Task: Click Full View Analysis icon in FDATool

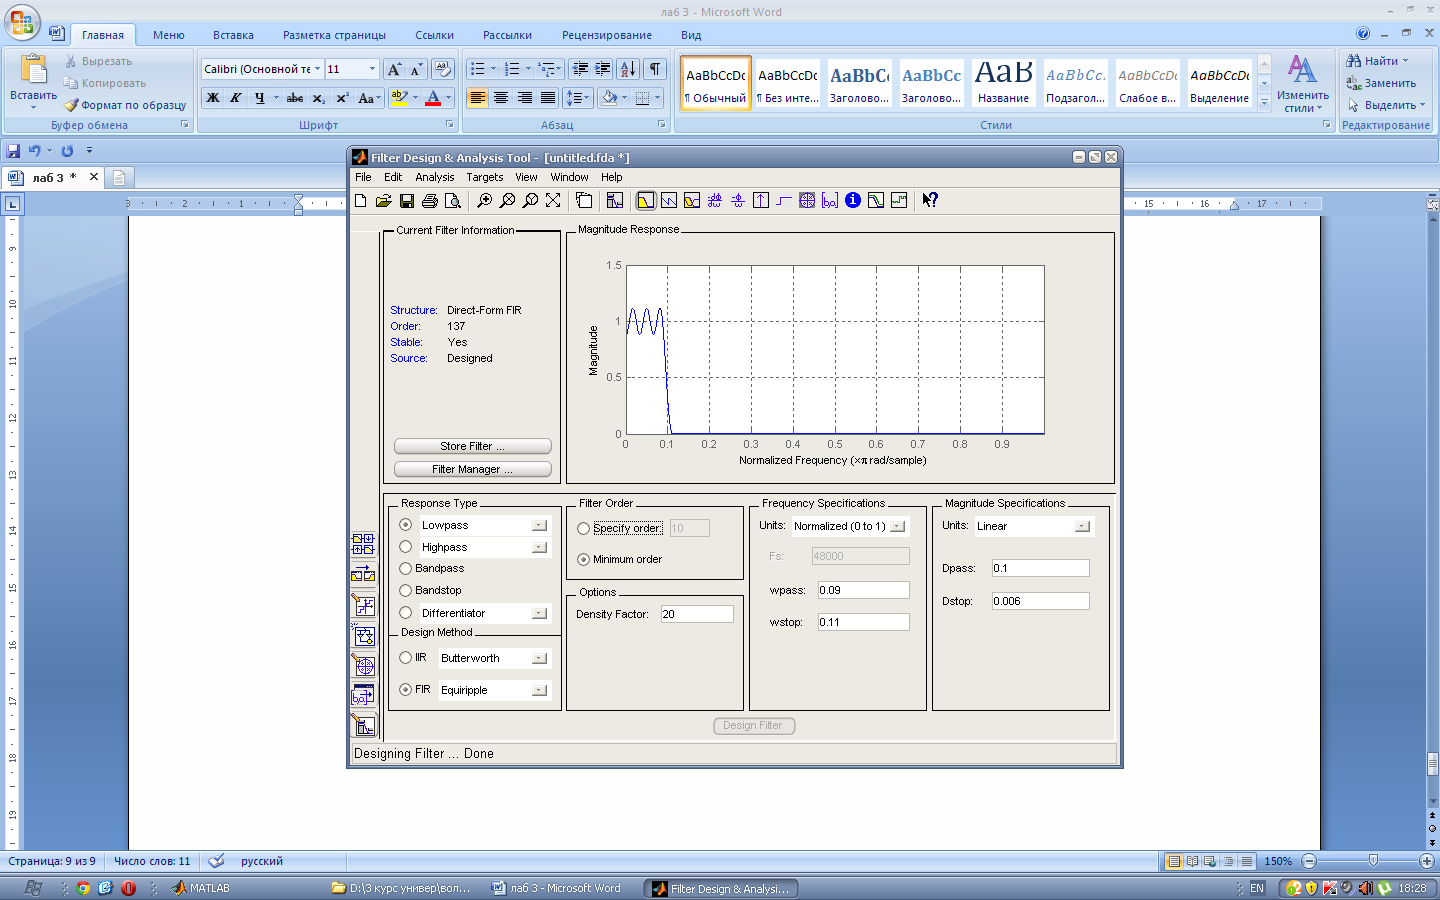Action: [584, 201]
